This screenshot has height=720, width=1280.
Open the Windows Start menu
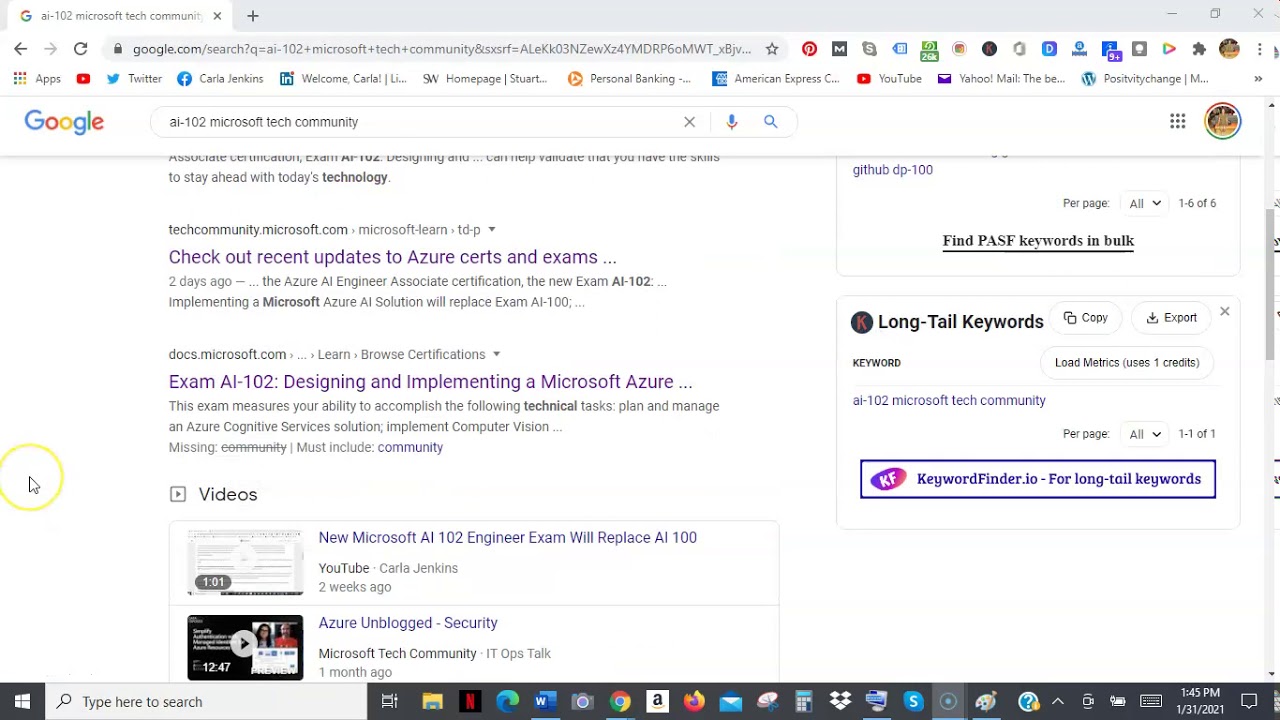click(x=22, y=701)
